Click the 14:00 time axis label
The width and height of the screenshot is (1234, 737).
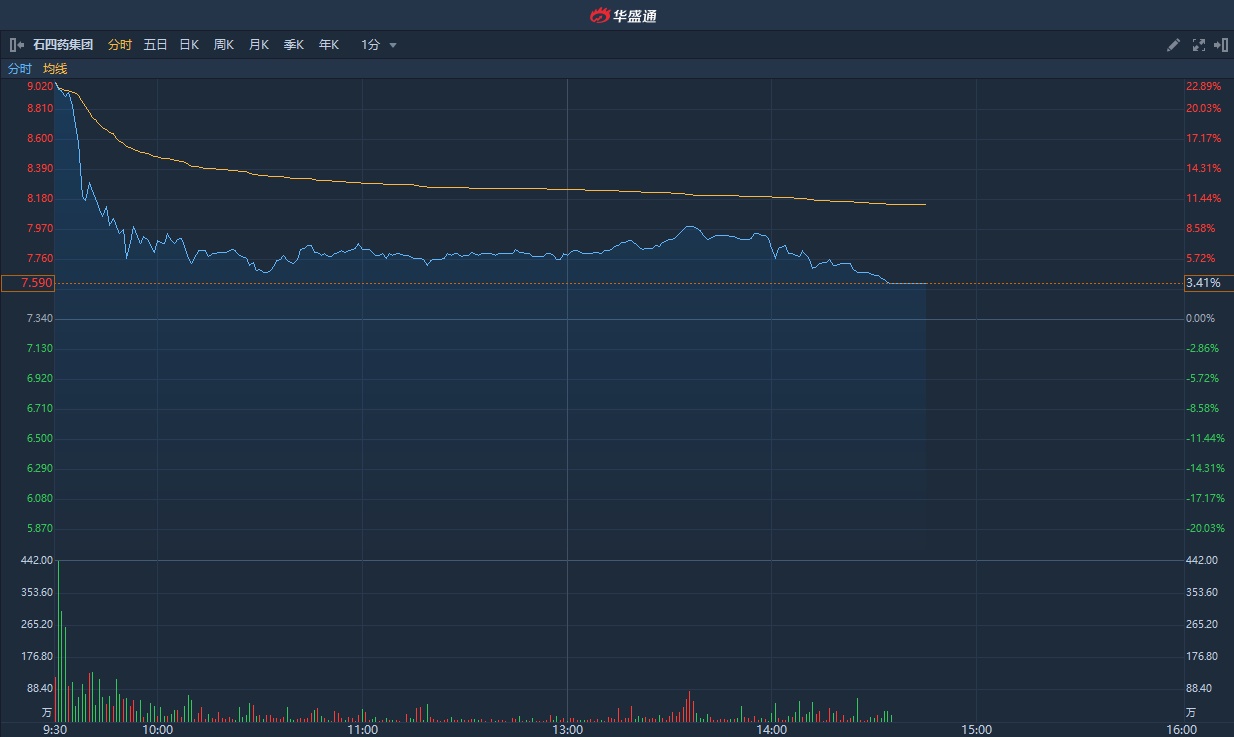(x=772, y=730)
